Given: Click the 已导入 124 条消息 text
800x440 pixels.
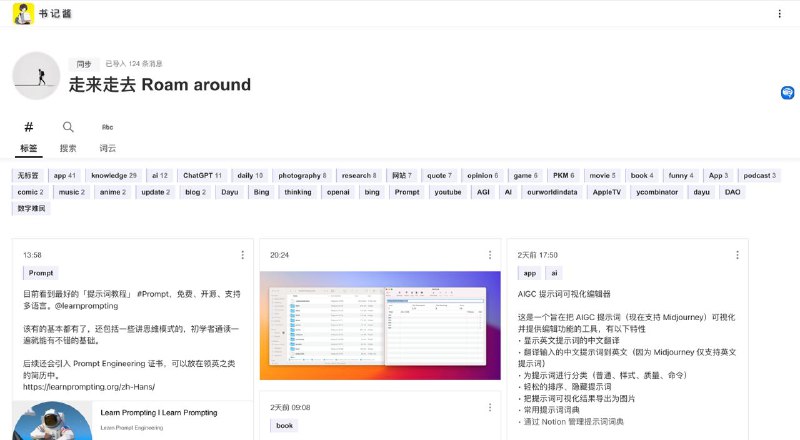Looking at the screenshot, I should tap(134, 64).
